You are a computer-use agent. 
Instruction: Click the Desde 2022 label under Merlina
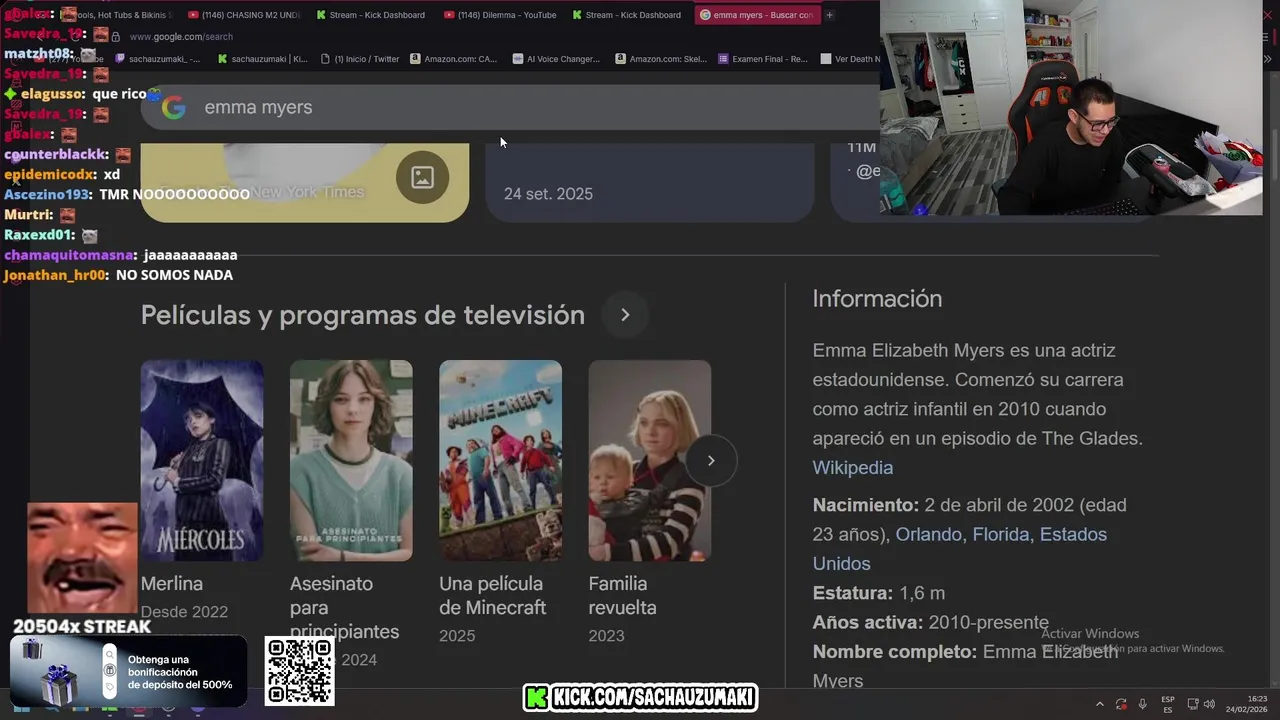pyautogui.click(x=184, y=612)
